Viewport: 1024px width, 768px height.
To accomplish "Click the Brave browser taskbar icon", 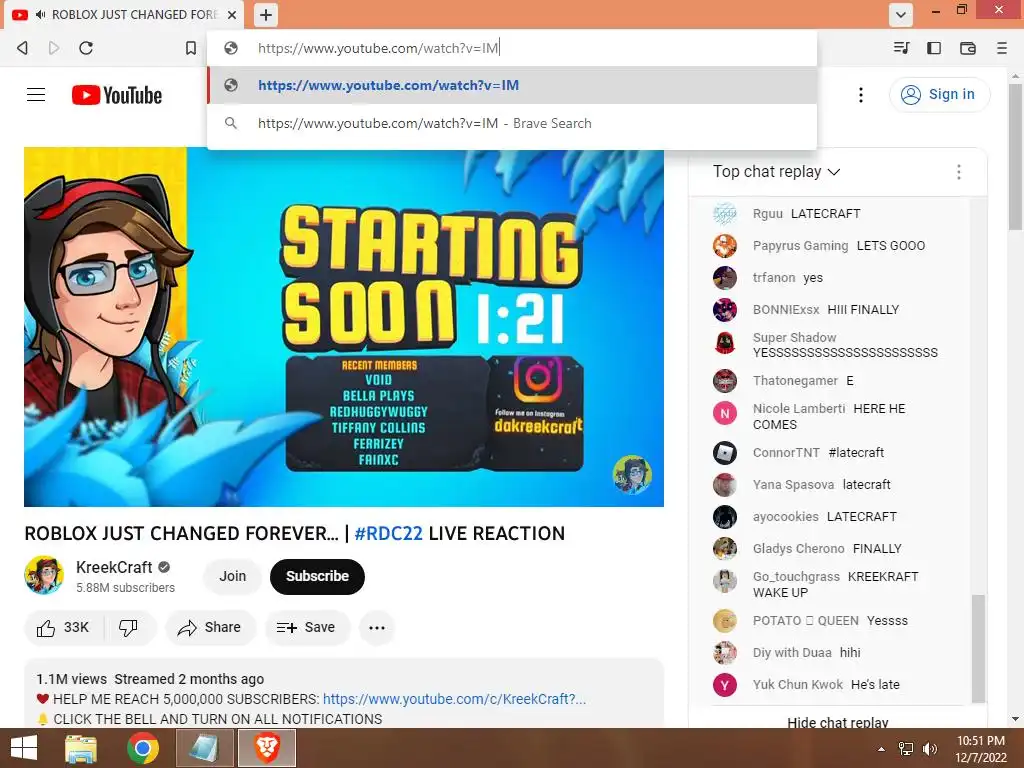I will [x=266, y=748].
